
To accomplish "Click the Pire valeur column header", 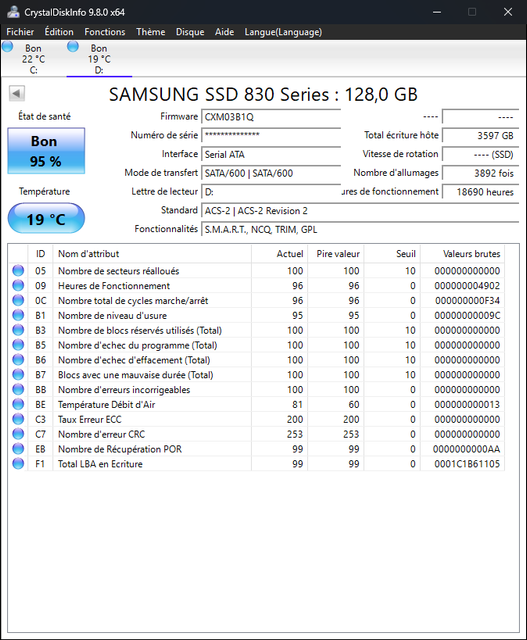I will click(336, 253).
